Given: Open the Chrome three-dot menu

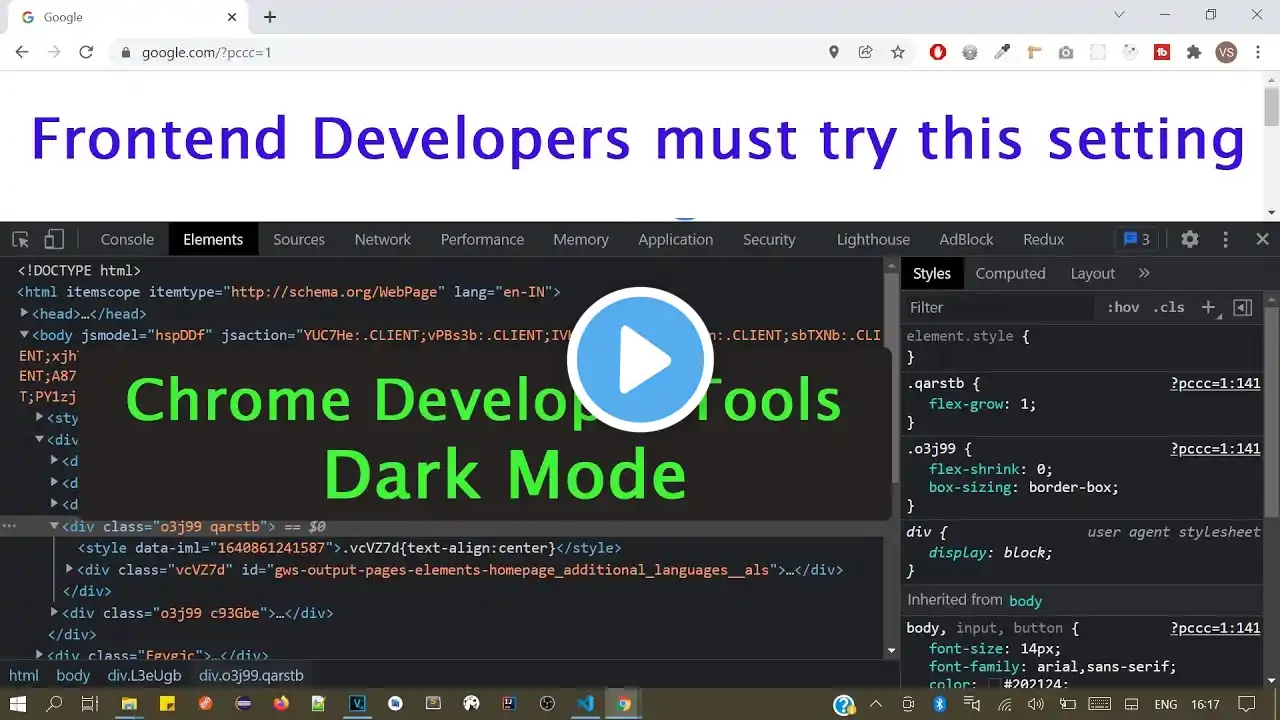Looking at the screenshot, I should [x=1258, y=52].
